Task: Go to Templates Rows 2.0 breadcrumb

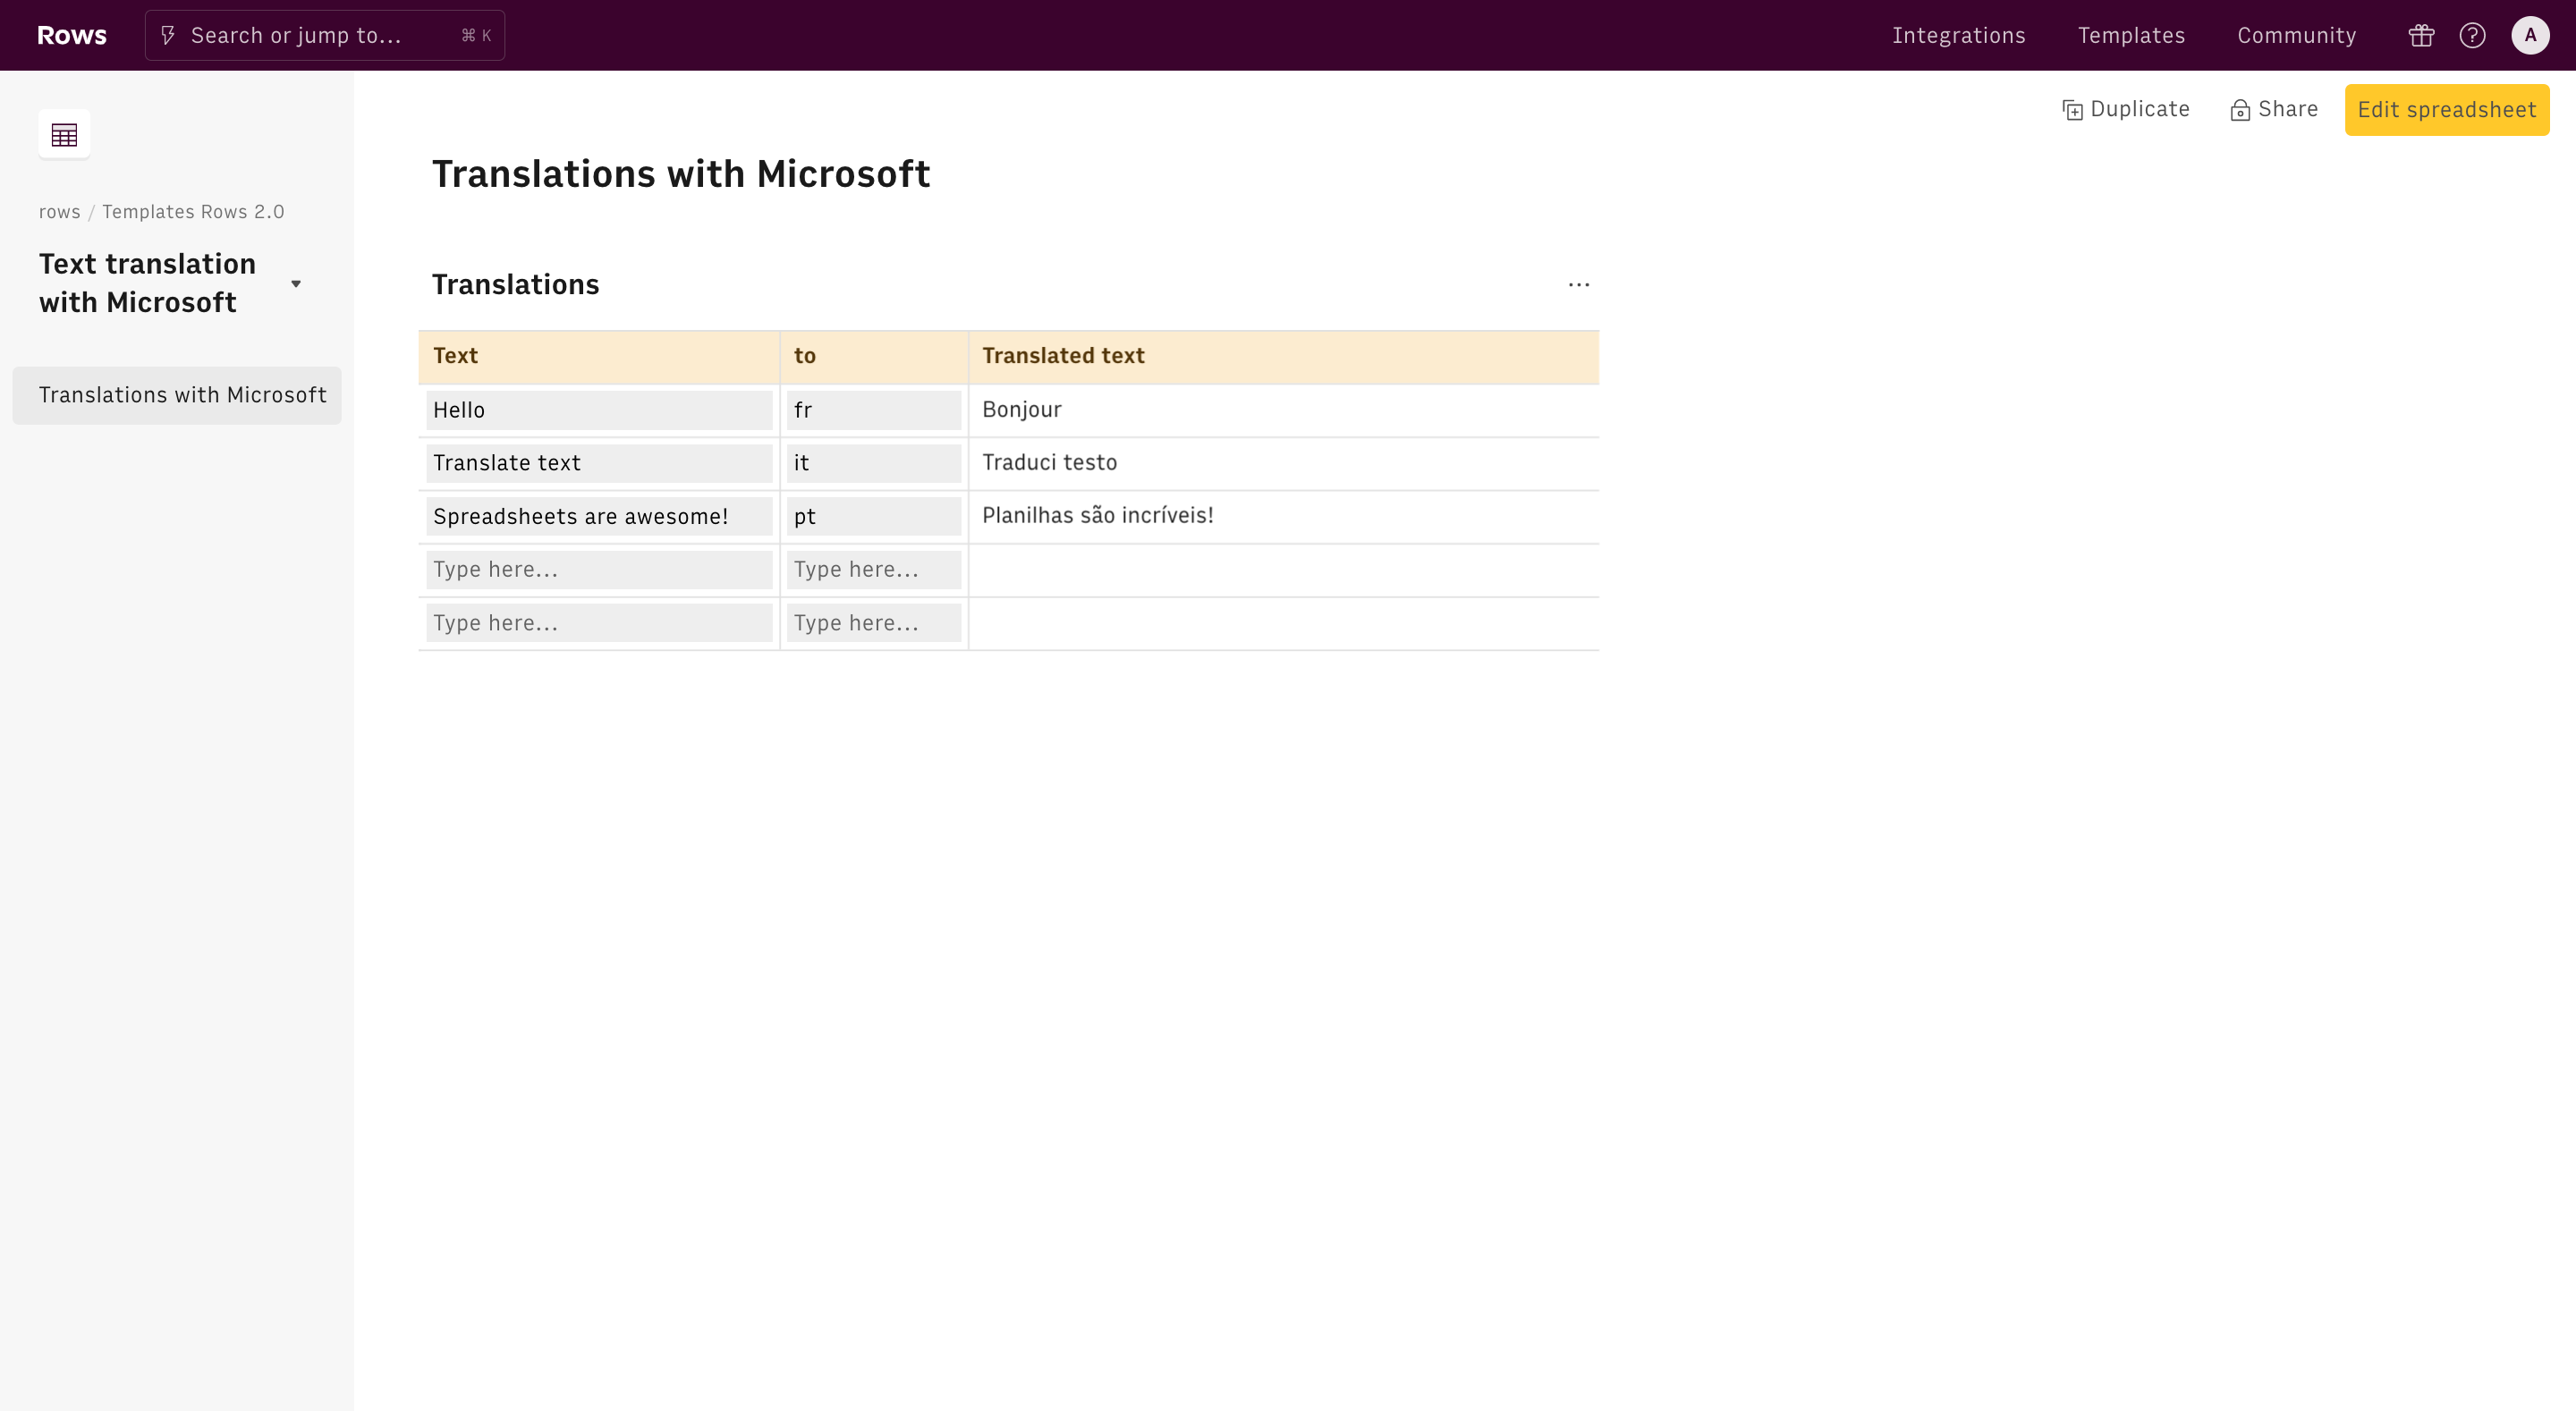Action: [193, 212]
